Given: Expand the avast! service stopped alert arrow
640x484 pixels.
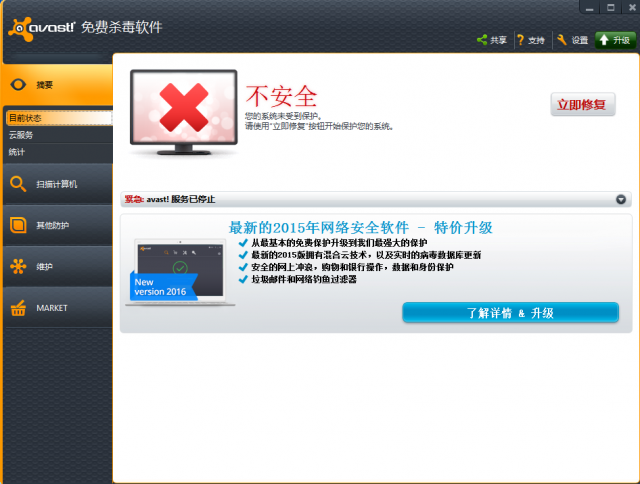Looking at the screenshot, I should pos(621,199).
